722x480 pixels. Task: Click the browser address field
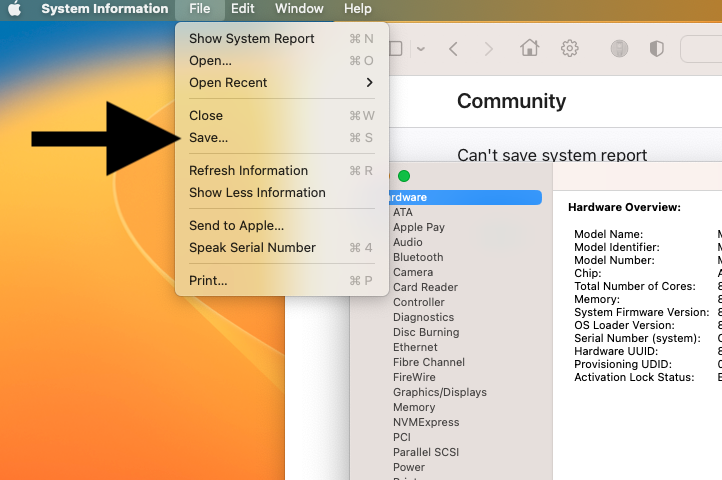701,49
